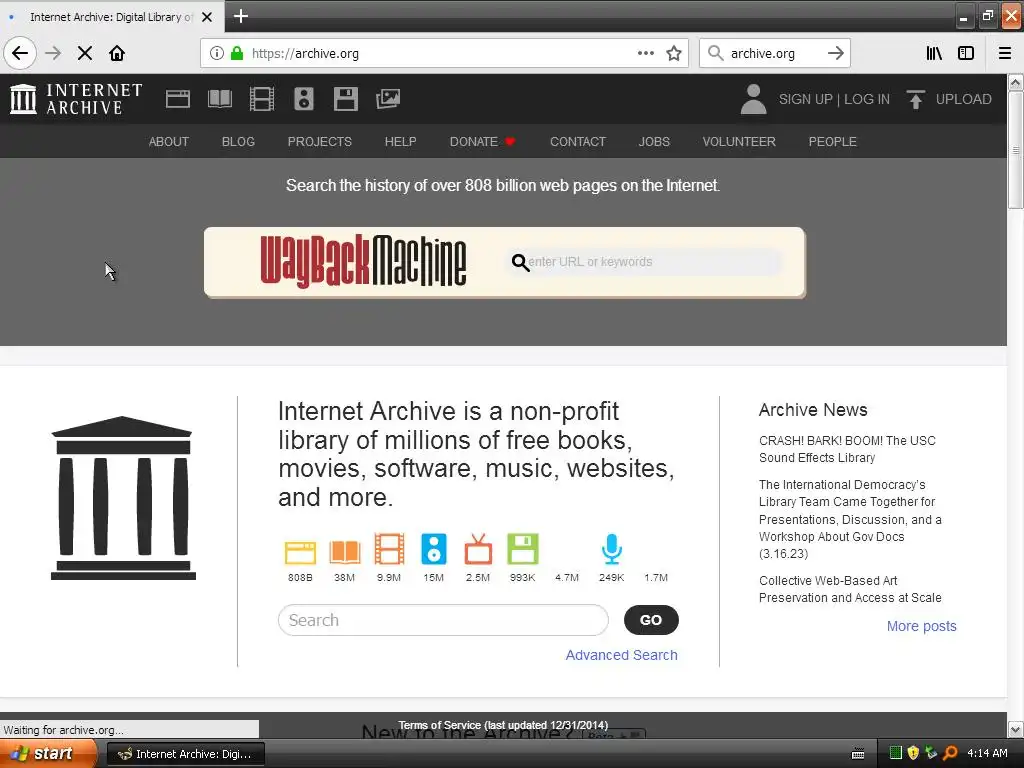This screenshot has height=768, width=1024.
Task: Open the BLOG menu item
Action: (238, 142)
